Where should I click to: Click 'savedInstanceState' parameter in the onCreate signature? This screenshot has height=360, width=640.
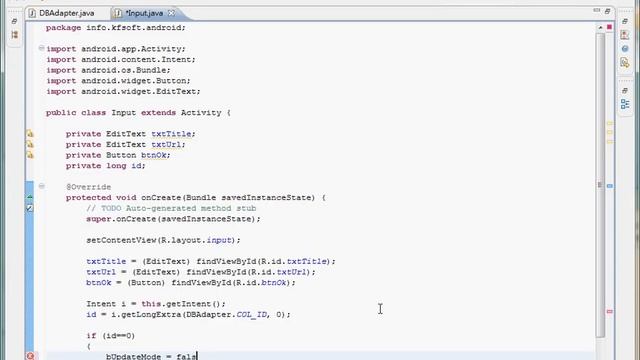pyautogui.click(x=268, y=198)
